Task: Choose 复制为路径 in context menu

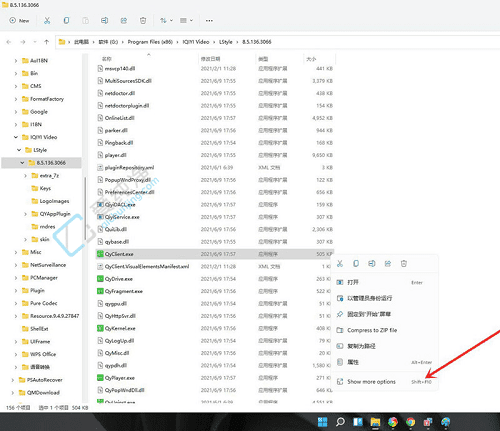Action: click(x=384, y=346)
